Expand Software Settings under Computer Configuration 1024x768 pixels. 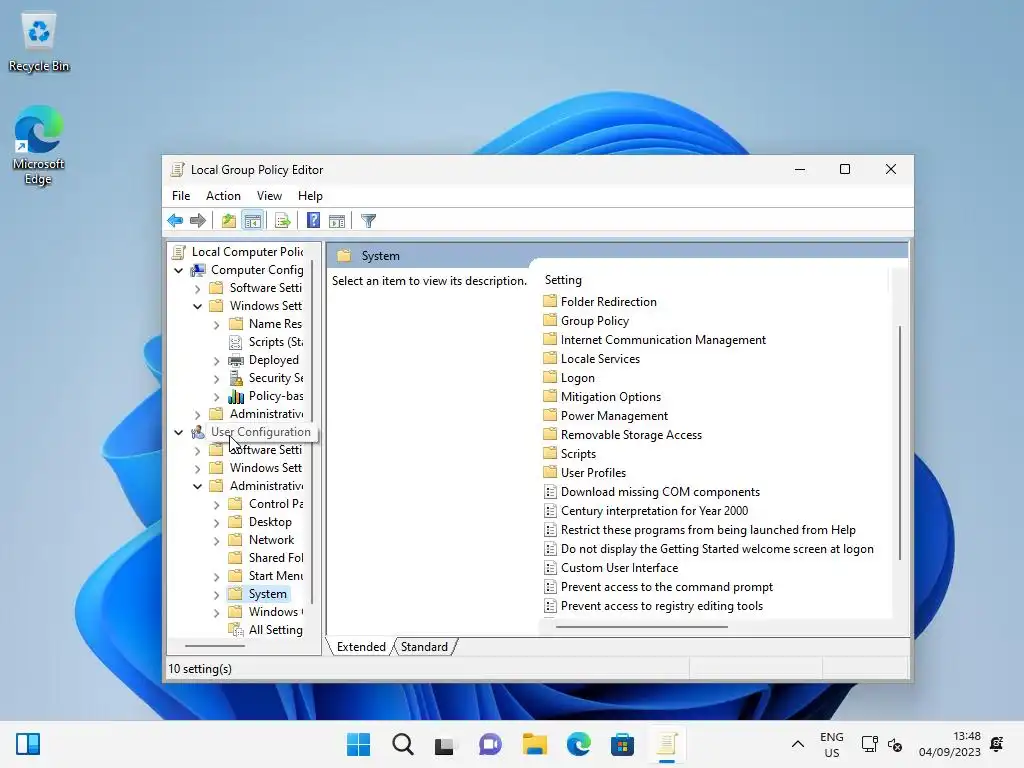197,288
